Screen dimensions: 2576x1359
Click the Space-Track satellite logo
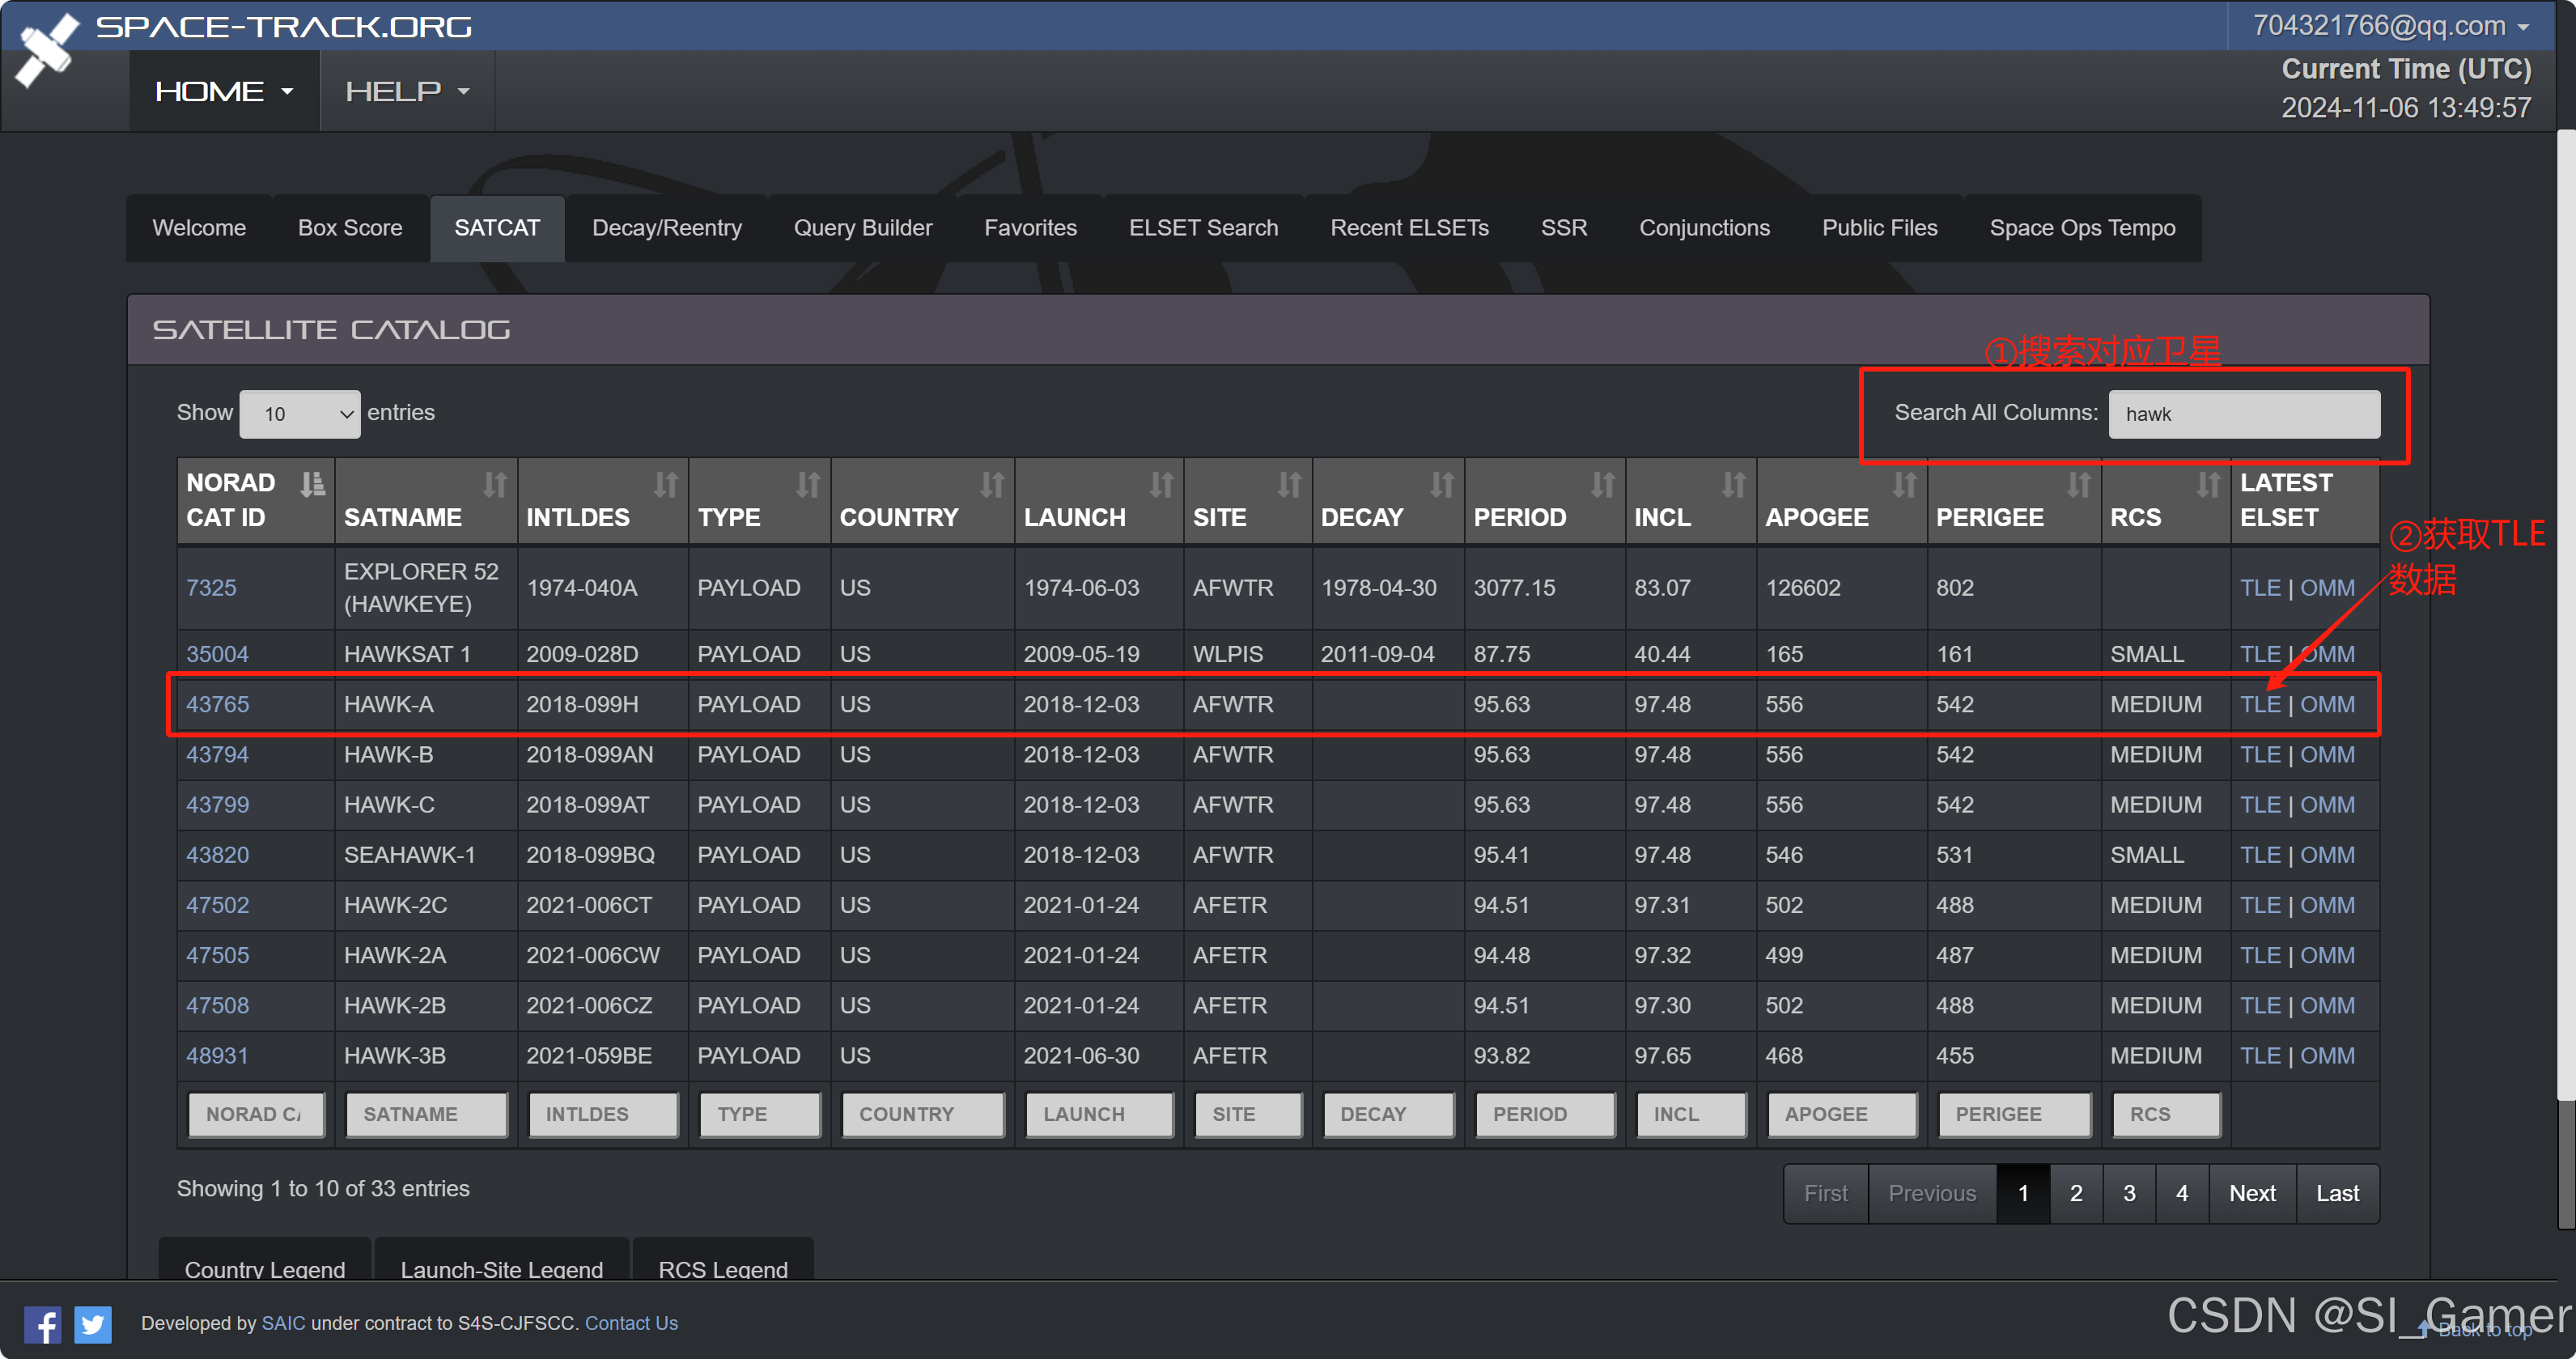(x=46, y=50)
